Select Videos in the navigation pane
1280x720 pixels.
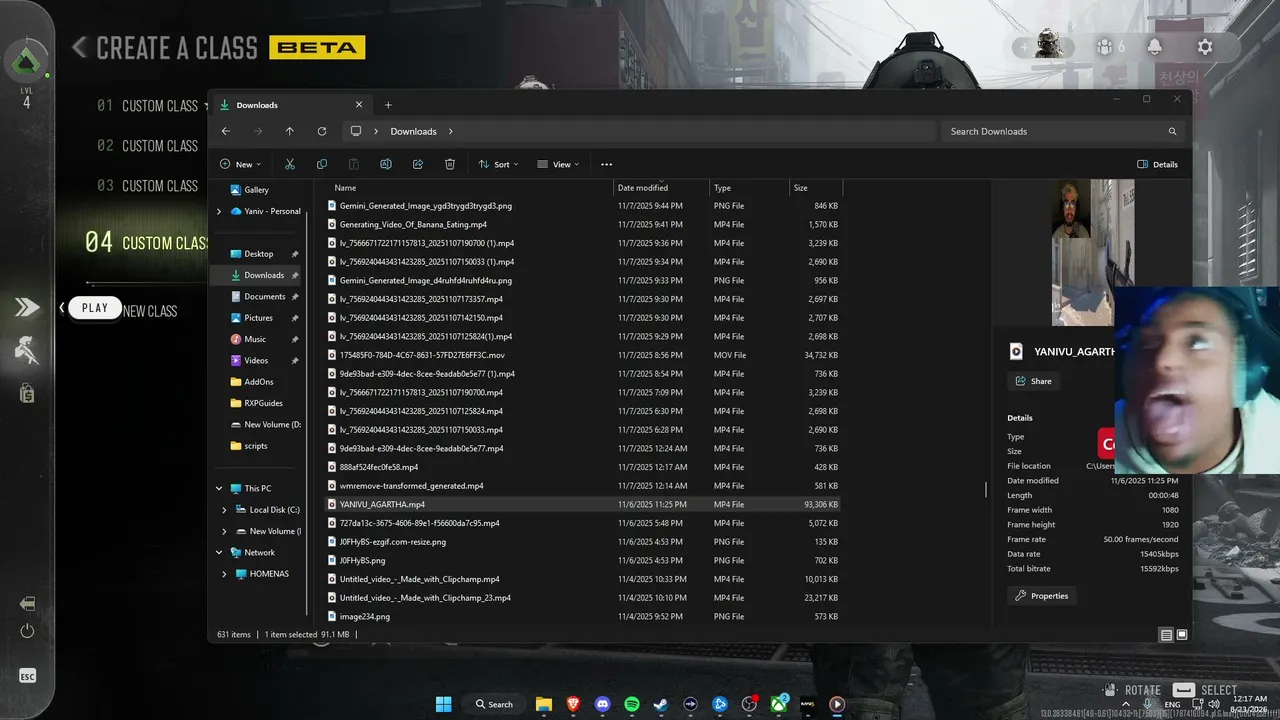[x=256, y=361]
